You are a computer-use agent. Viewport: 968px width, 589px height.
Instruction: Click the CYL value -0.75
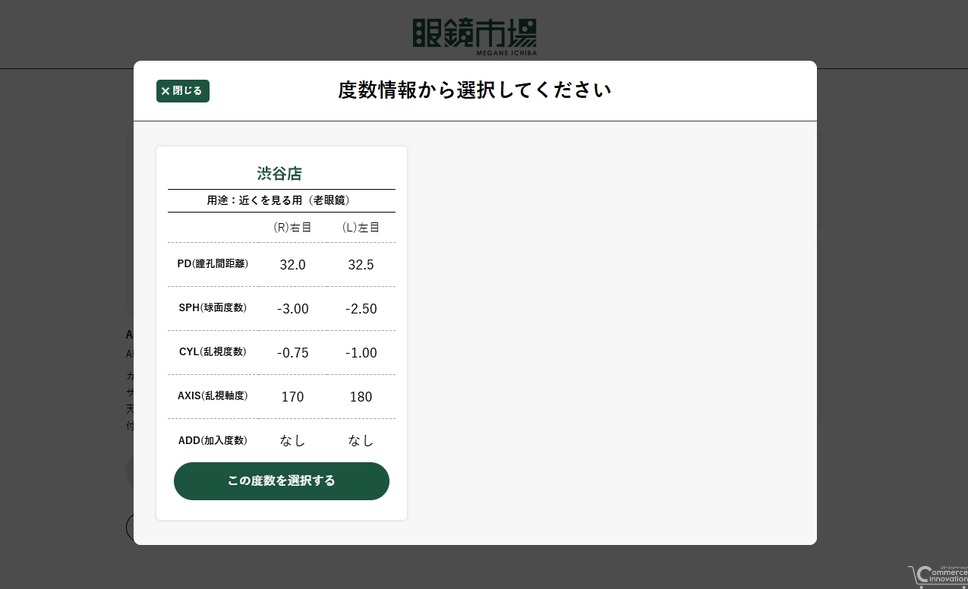tap(293, 353)
